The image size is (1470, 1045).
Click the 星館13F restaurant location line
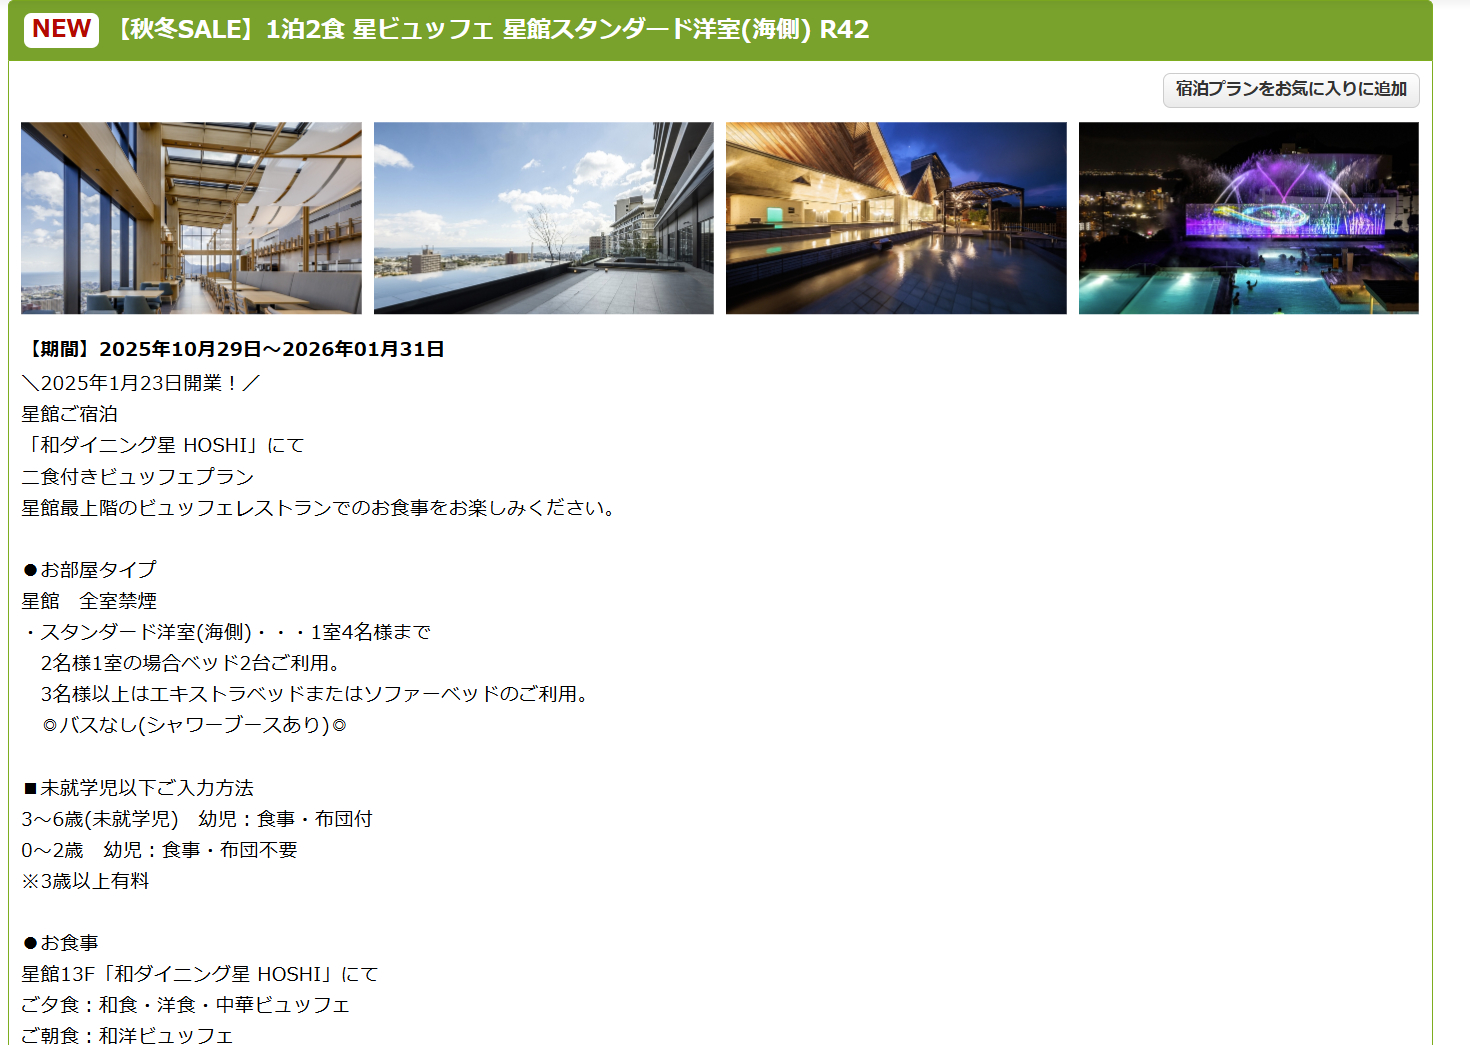202,973
